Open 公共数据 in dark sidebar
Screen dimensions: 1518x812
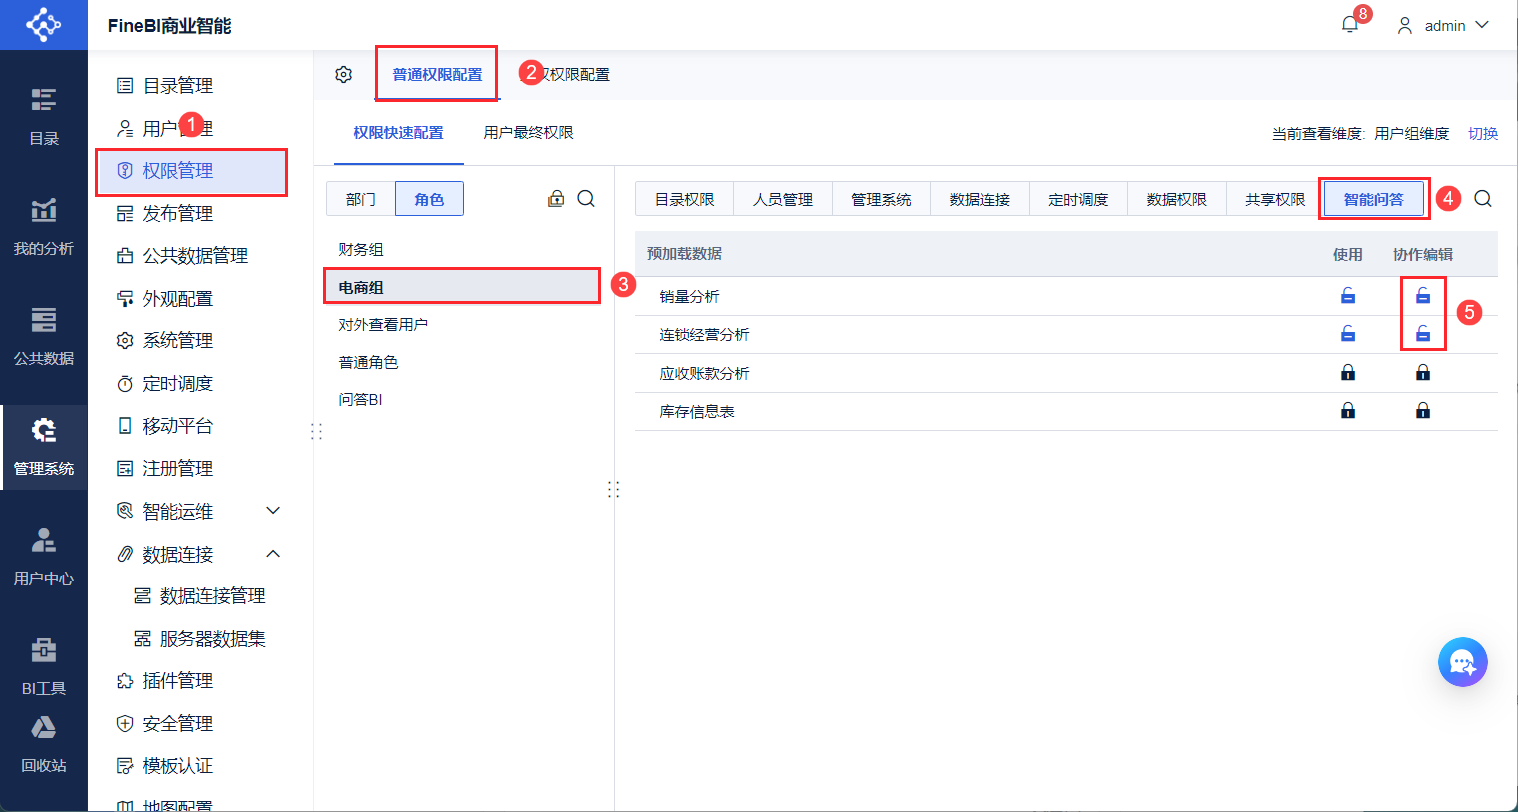pyautogui.click(x=43, y=336)
